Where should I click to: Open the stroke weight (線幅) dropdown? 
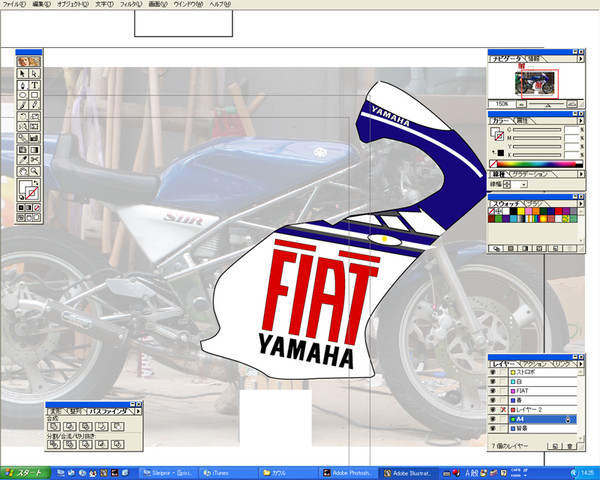coord(523,184)
